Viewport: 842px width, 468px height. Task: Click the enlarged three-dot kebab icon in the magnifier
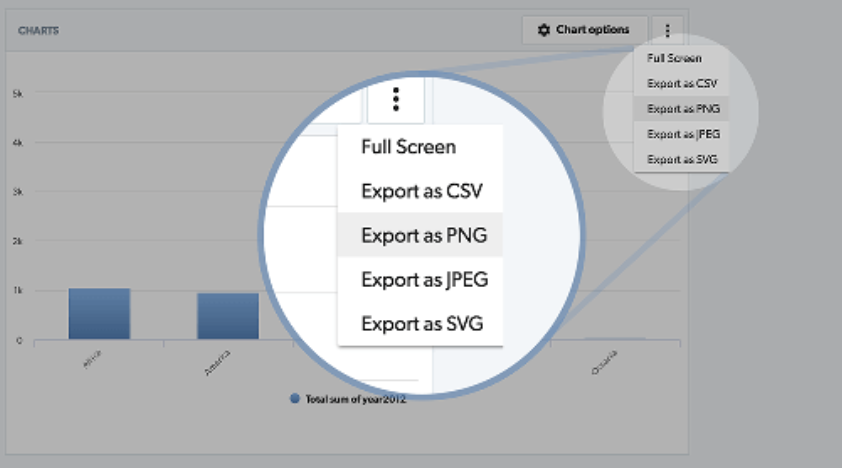tap(396, 99)
